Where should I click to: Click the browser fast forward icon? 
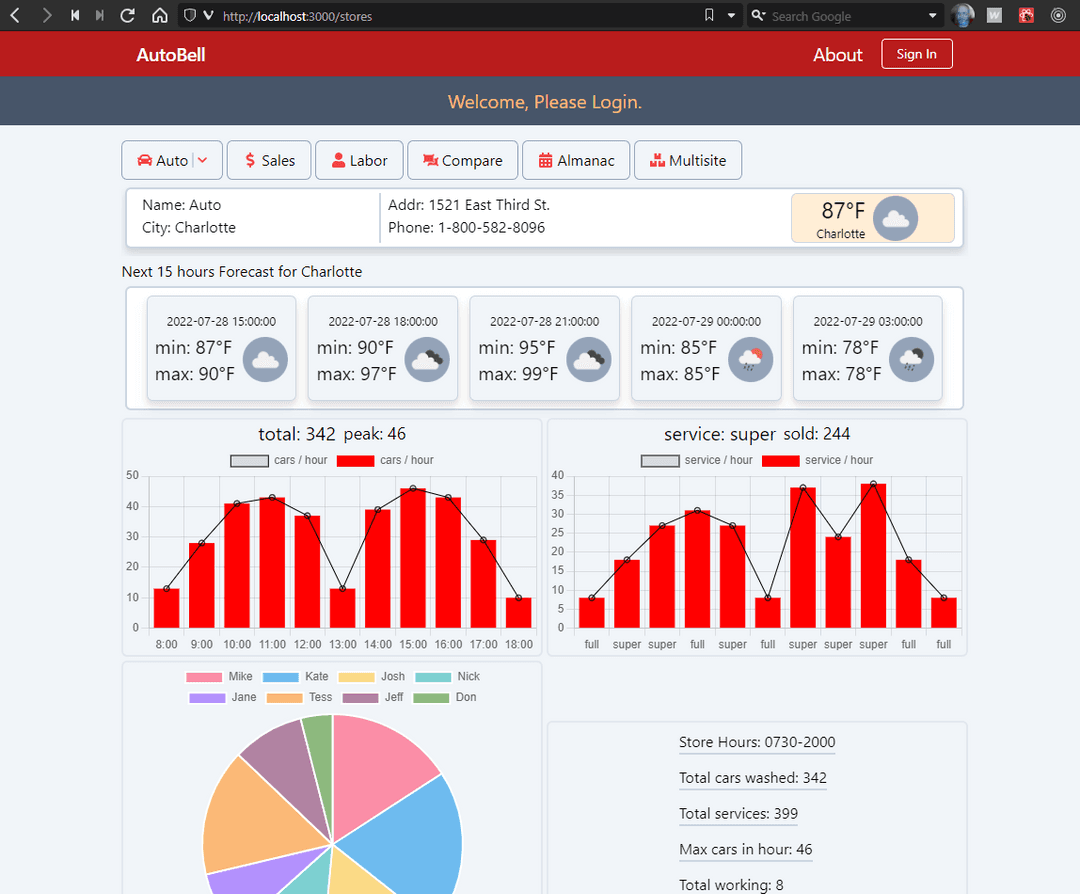100,15
